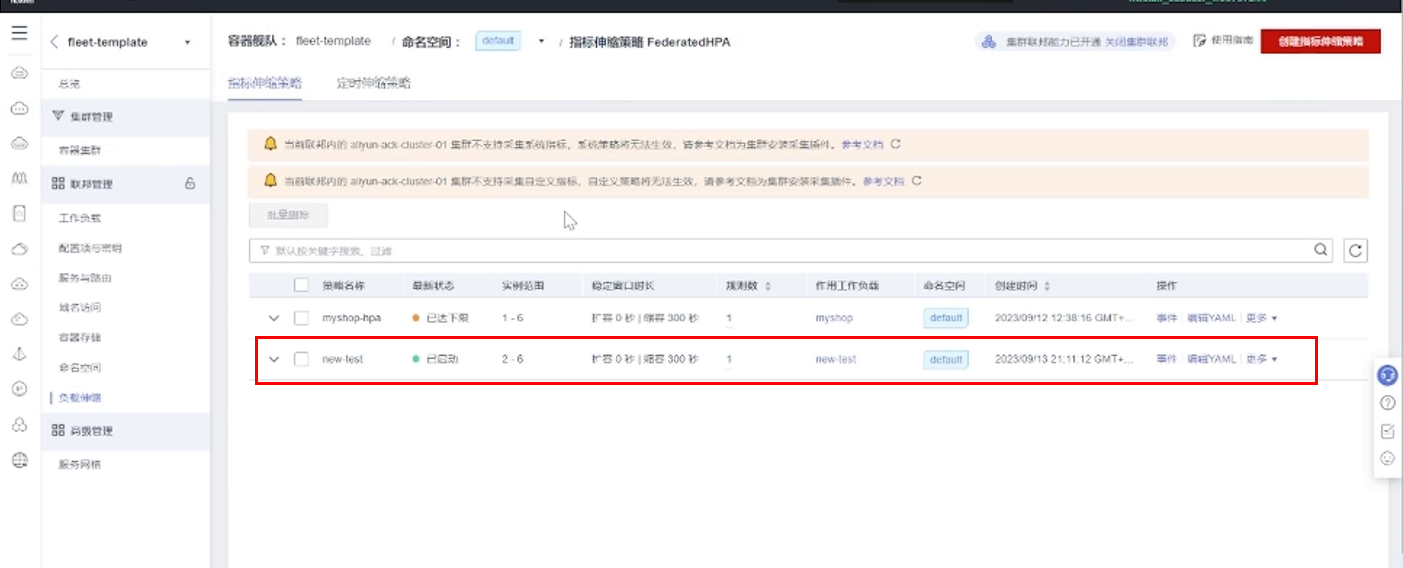
Task: Open the fleet-template switcher dropdown
Action: [x=187, y=42]
